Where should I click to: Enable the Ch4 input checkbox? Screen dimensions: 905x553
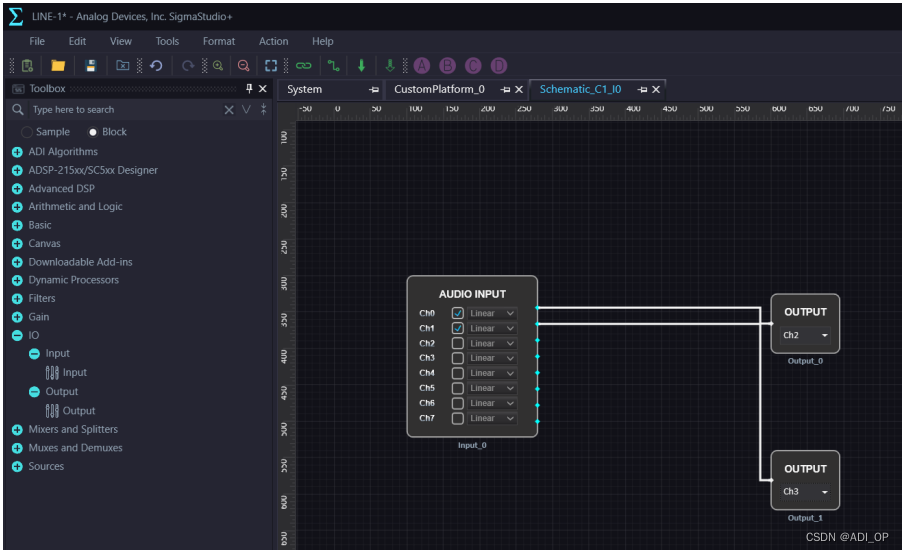point(458,373)
